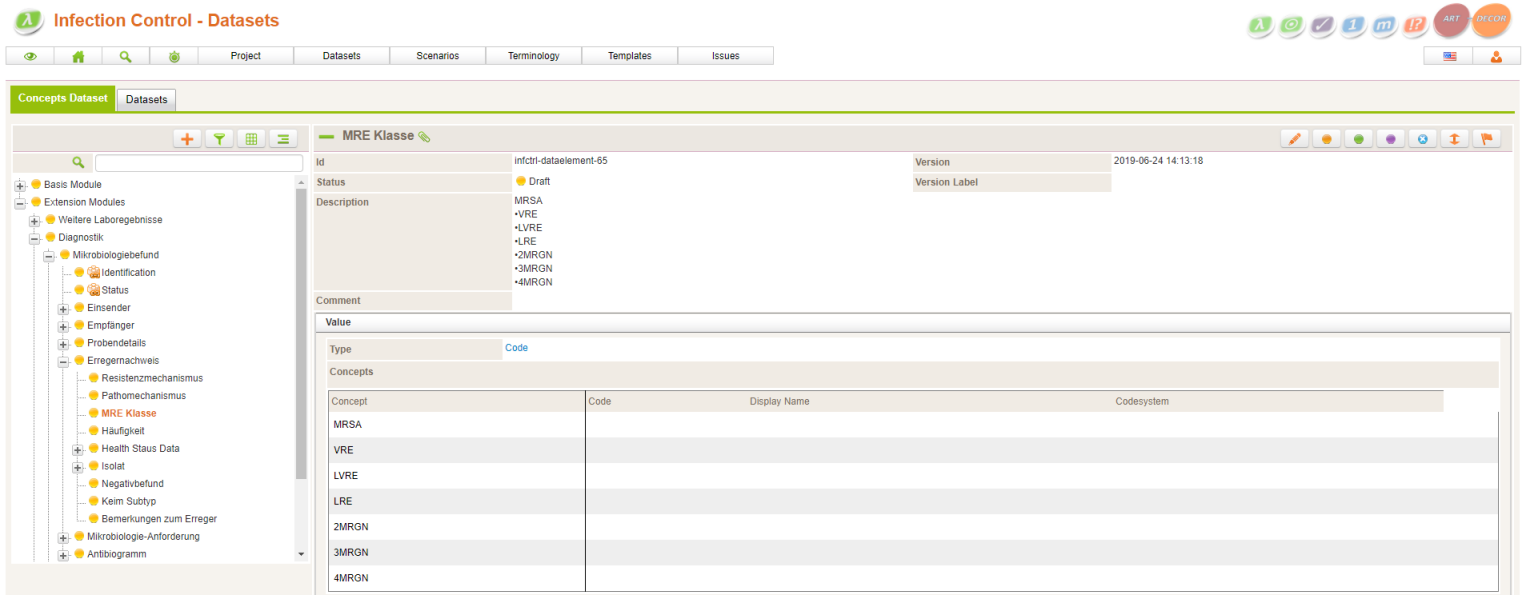This screenshot has width=1522, height=595.
Task: Click the green funnel filter icon
Action: tap(219, 139)
